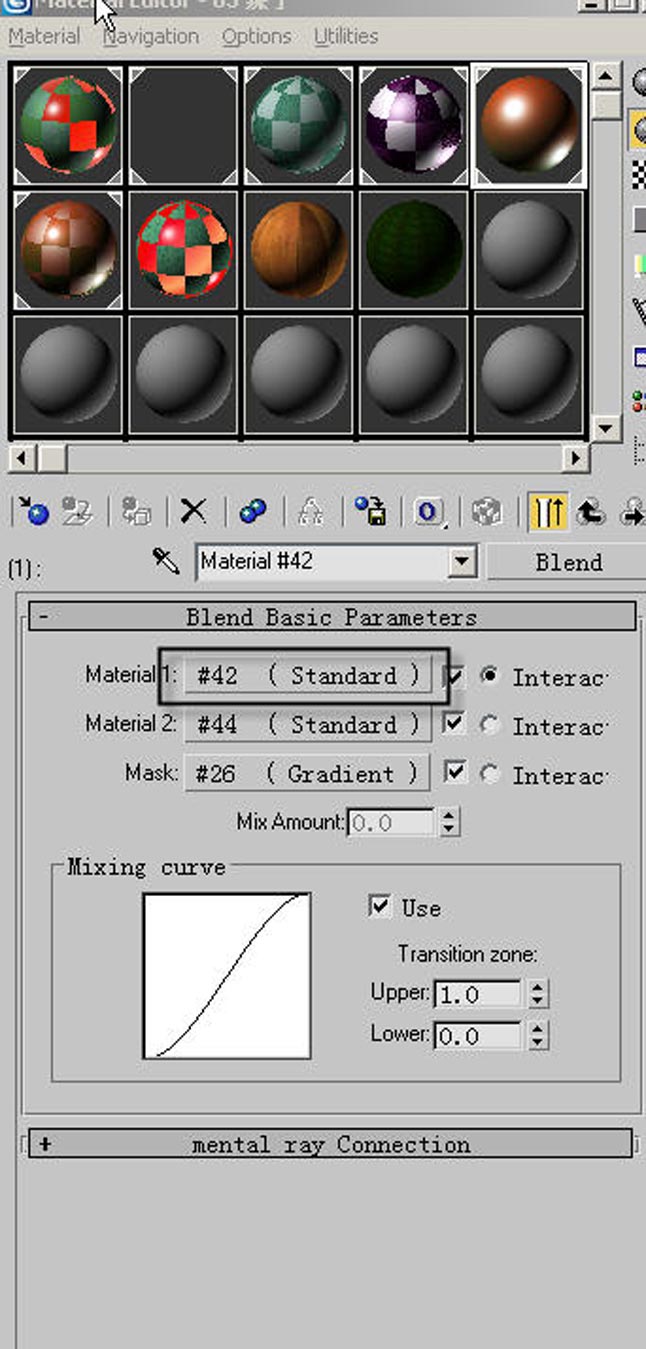Click the Go Forward to Sibling icon
The image size is (646, 1349).
(633, 512)
